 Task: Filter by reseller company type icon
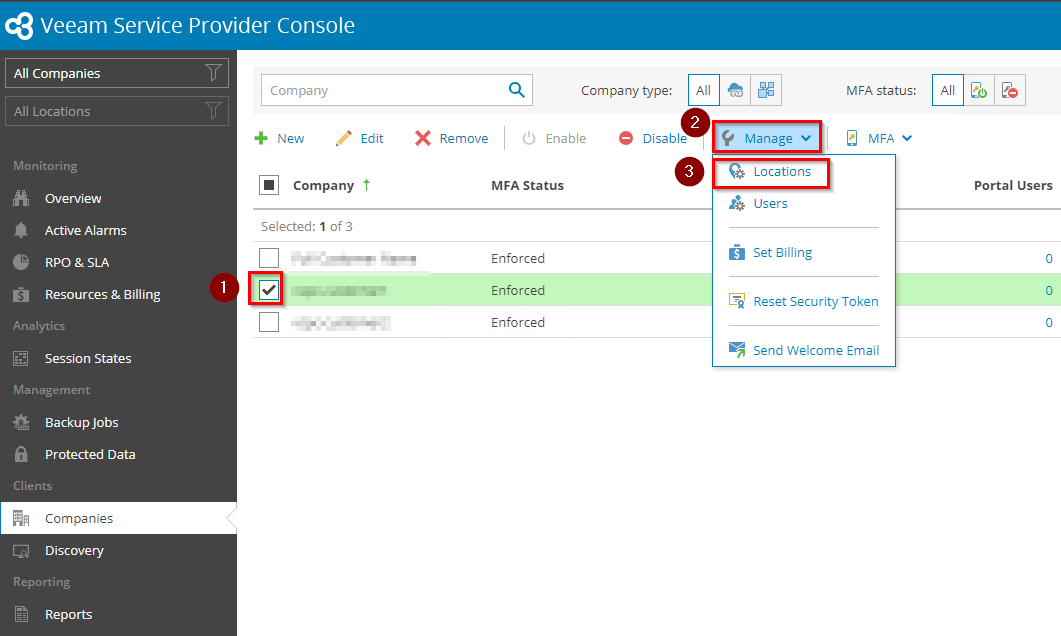pos(766,90)
